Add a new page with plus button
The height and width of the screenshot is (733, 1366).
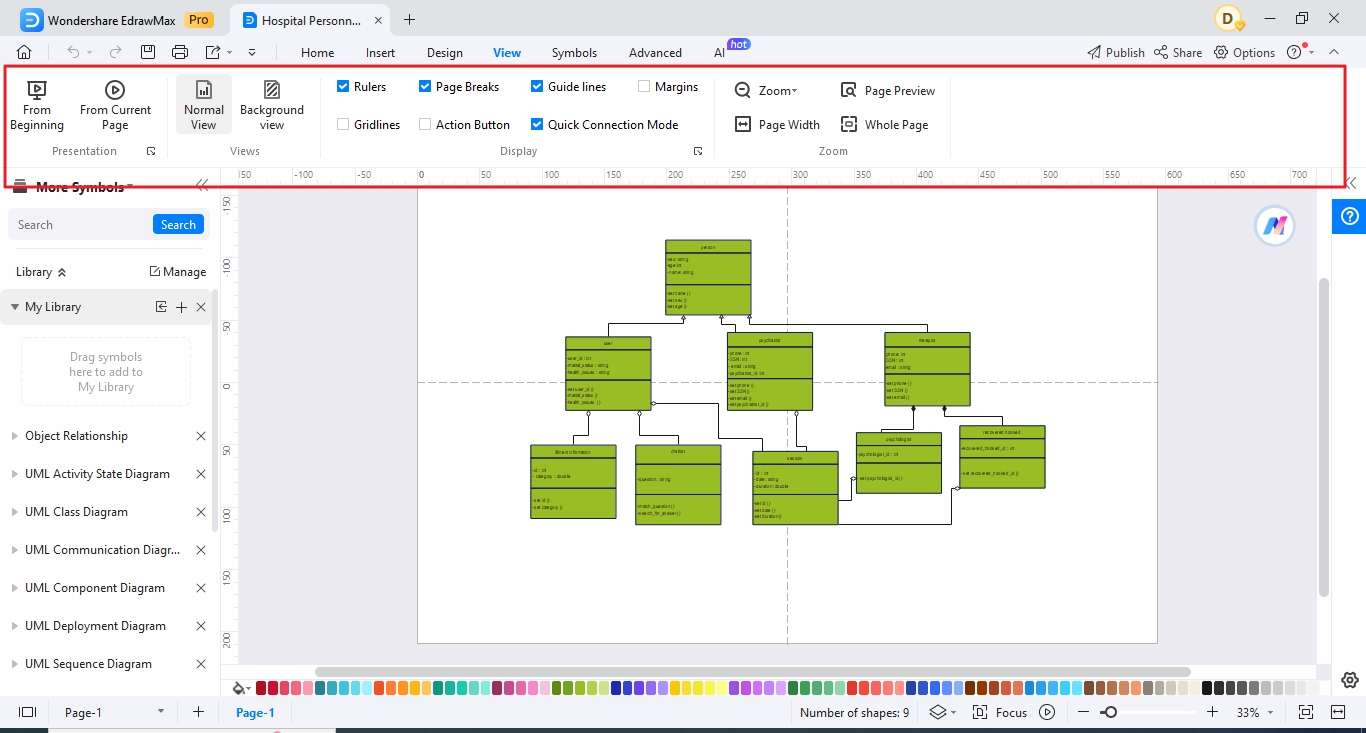point(198,712)
